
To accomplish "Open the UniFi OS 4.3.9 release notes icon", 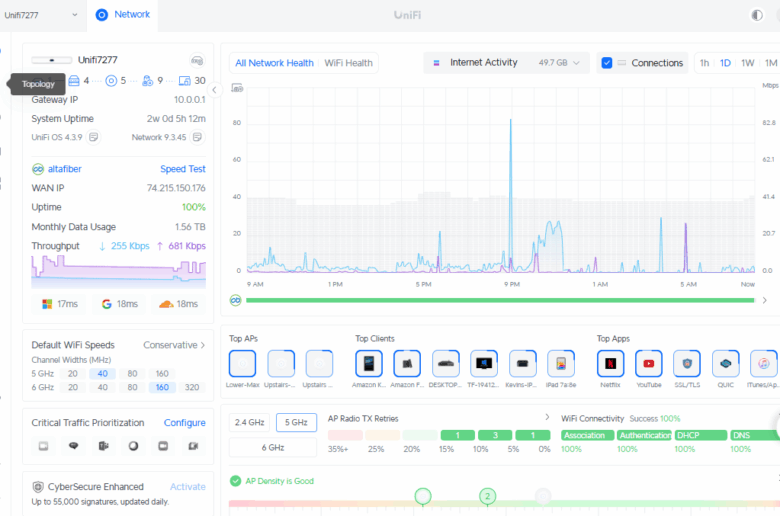I will point(93,137).
